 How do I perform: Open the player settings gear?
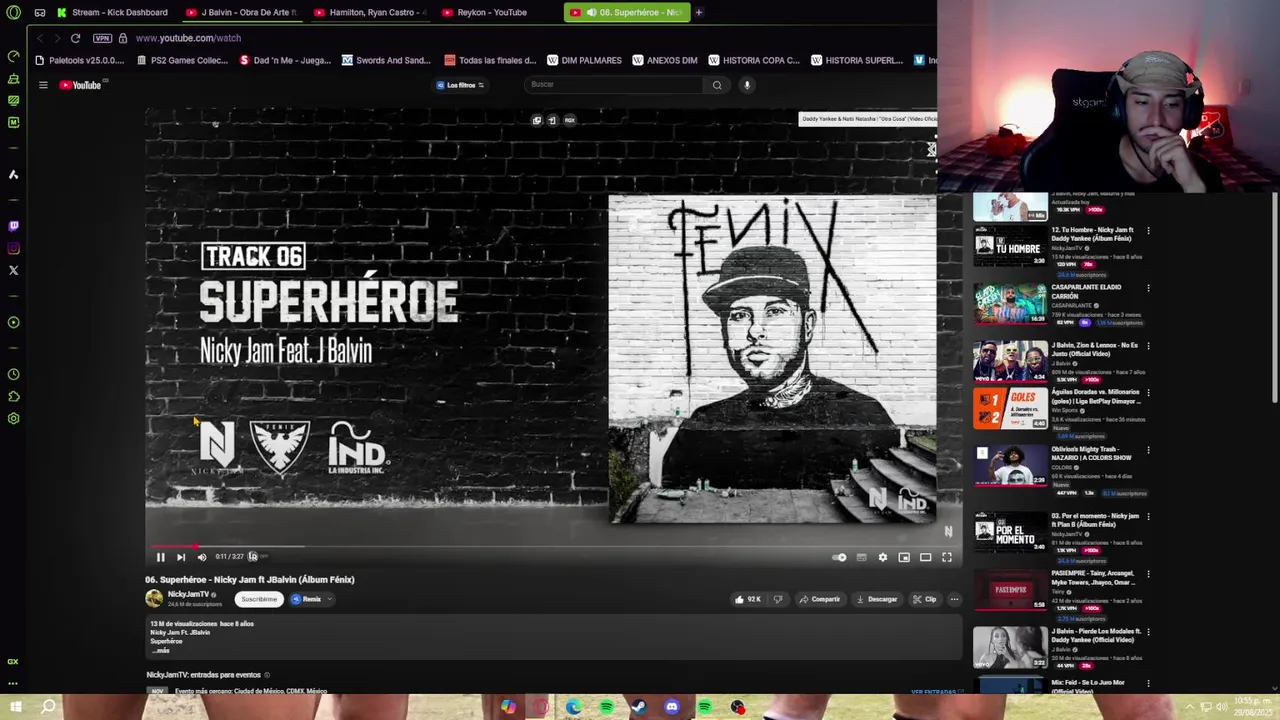(883, 557)
